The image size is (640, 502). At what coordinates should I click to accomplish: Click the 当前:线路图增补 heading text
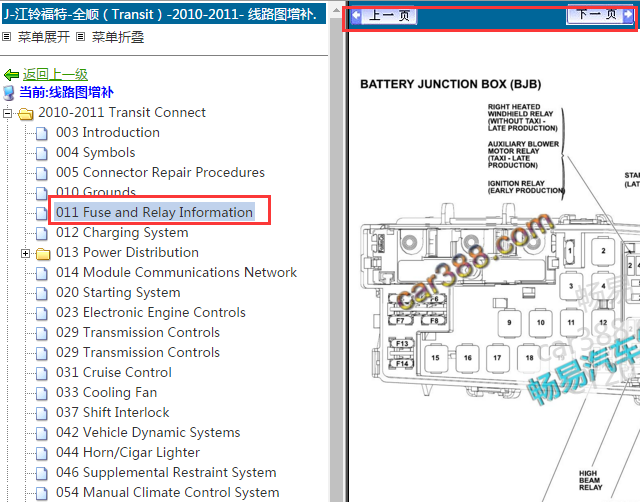click(x=66, y=93)
